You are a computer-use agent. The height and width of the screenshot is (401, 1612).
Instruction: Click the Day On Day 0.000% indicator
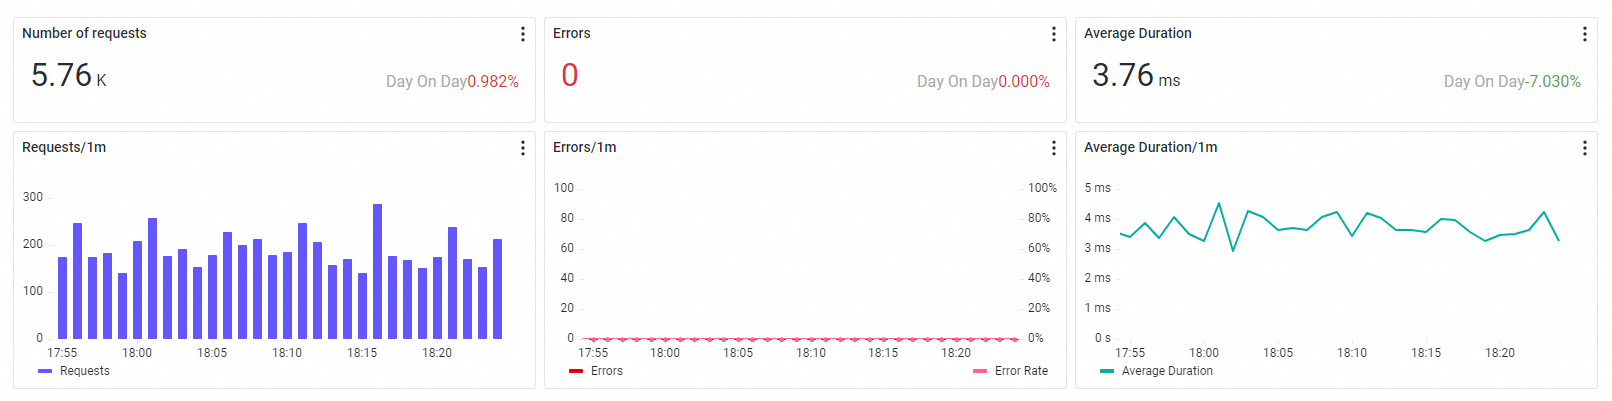pos(983,82)
